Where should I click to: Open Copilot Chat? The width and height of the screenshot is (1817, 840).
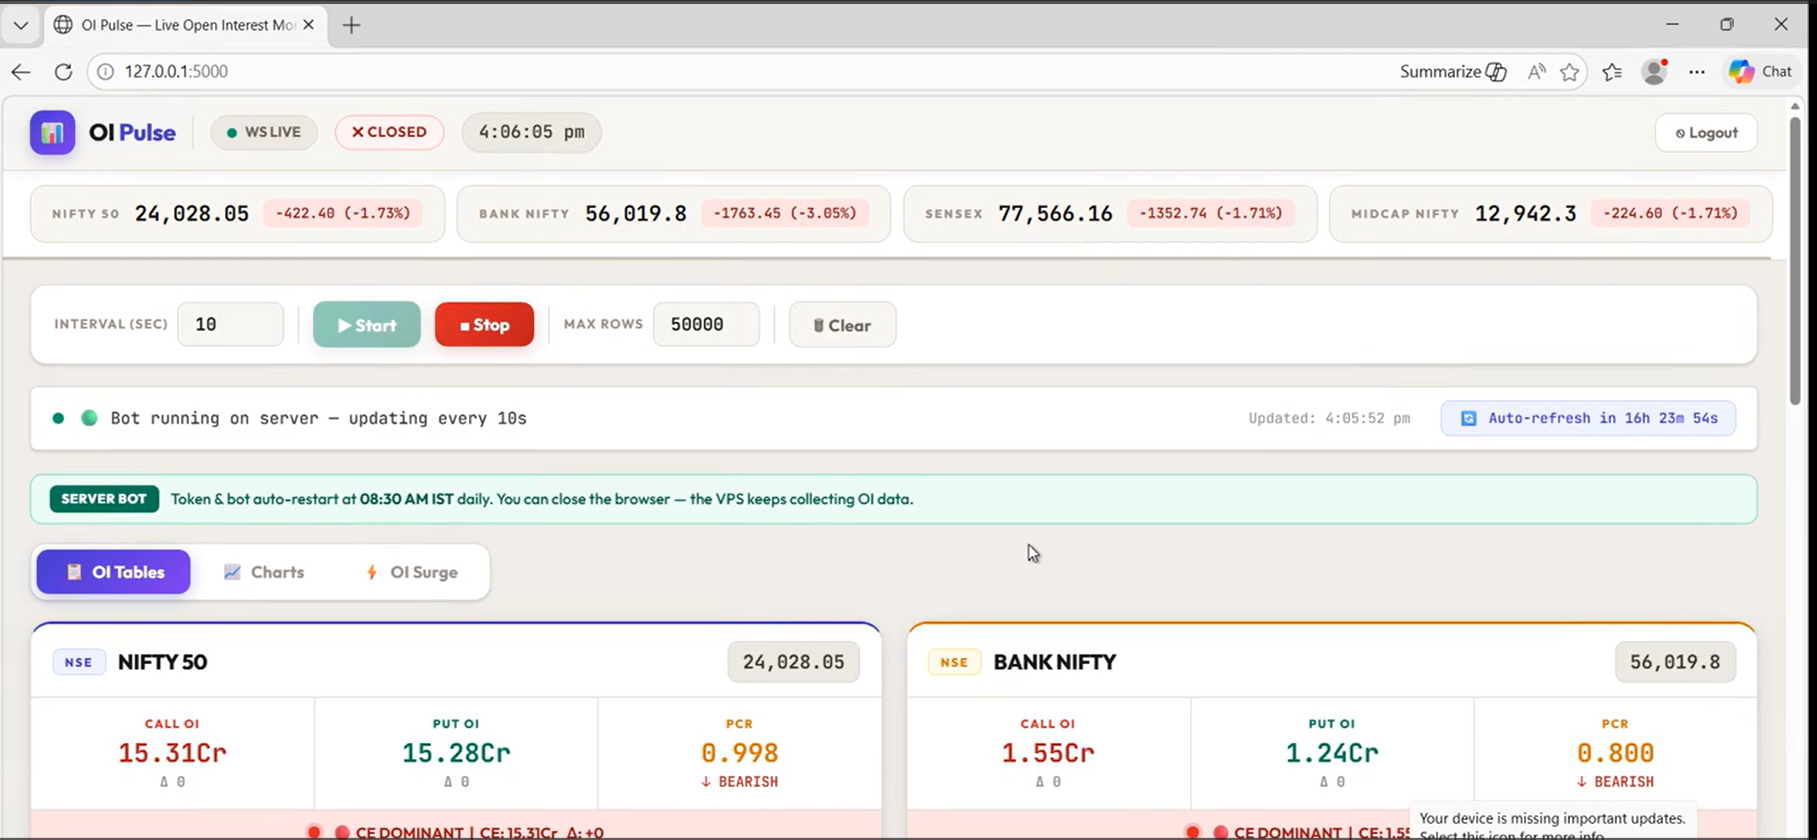click(1761, 72)
